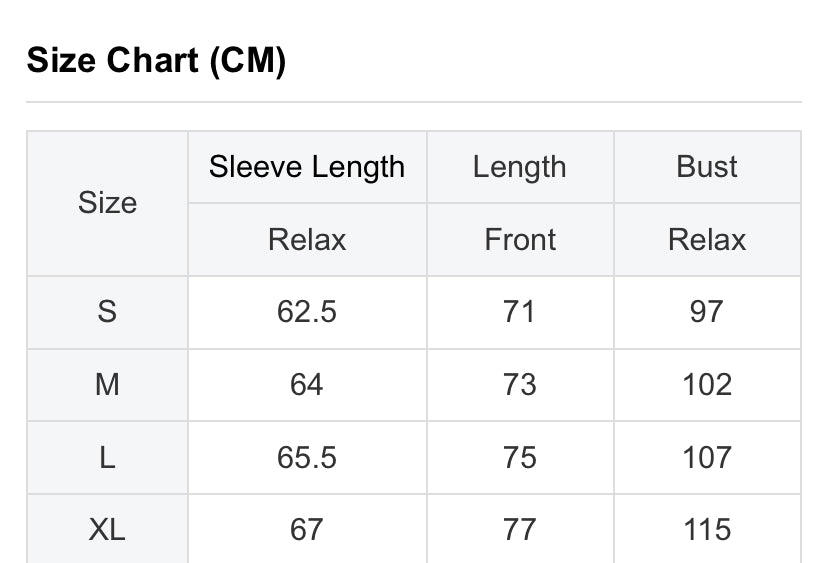Select Relax subheader under Bust
The height and width of the screenshot is (563, 828).
coord(707,240)
